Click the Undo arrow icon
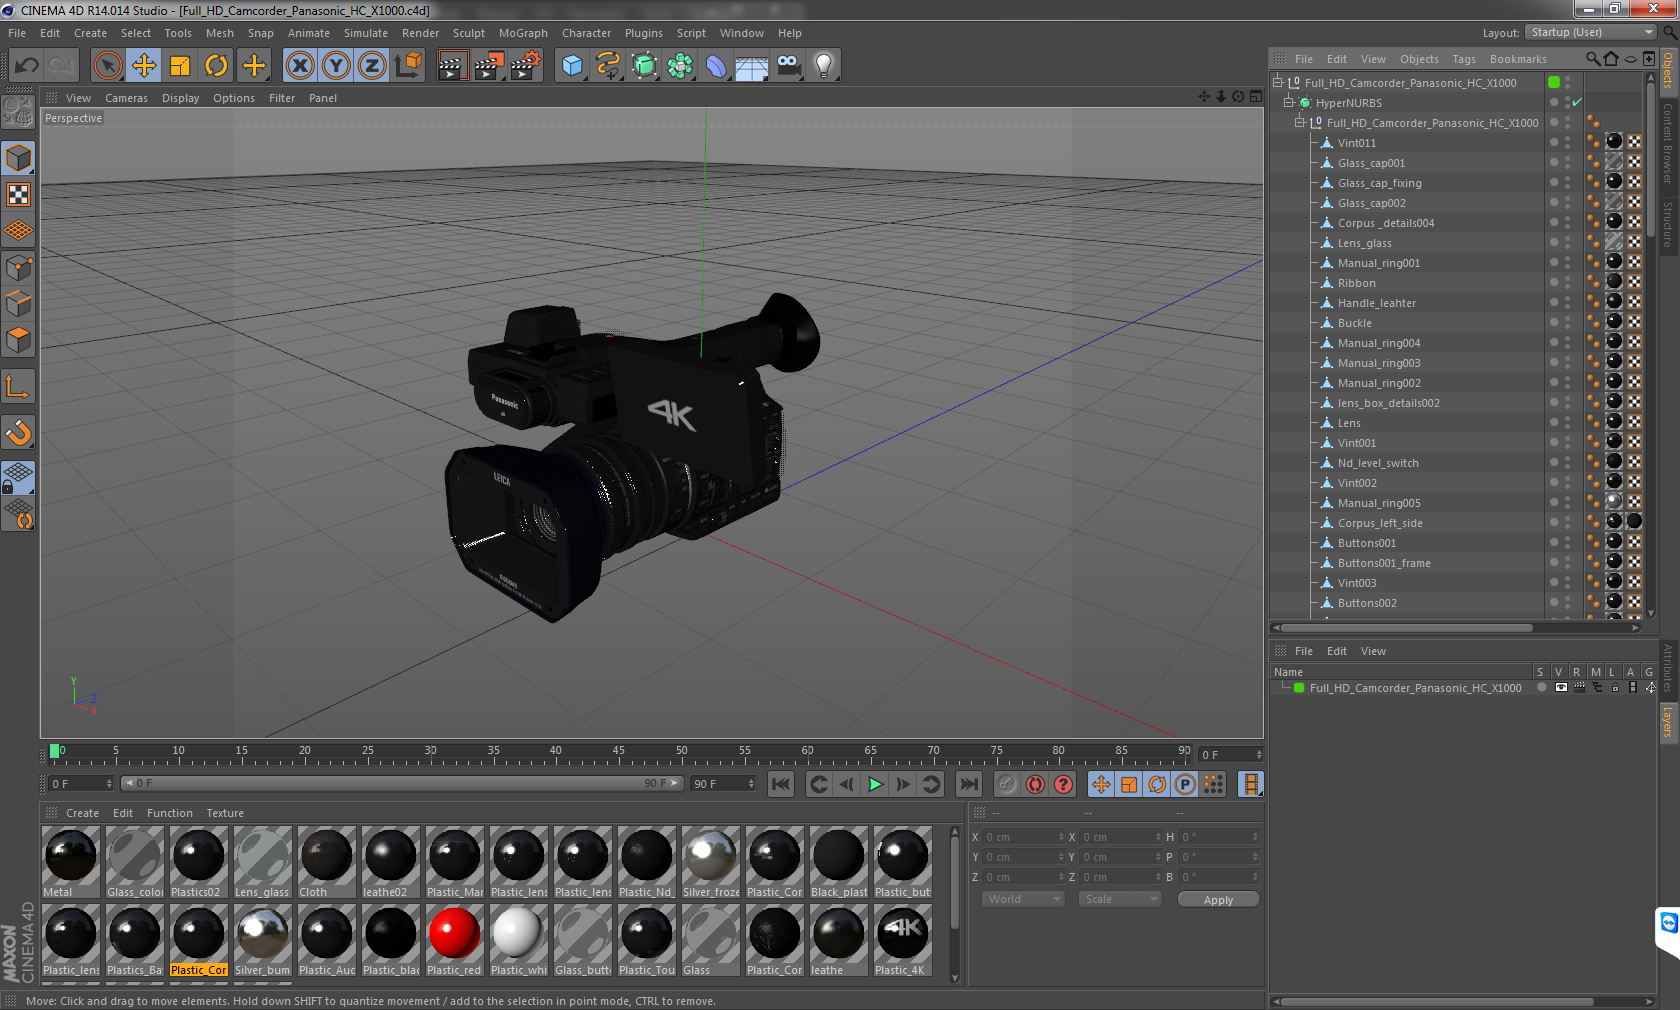Screen dimensions: 1680x1010 (27, 66)
